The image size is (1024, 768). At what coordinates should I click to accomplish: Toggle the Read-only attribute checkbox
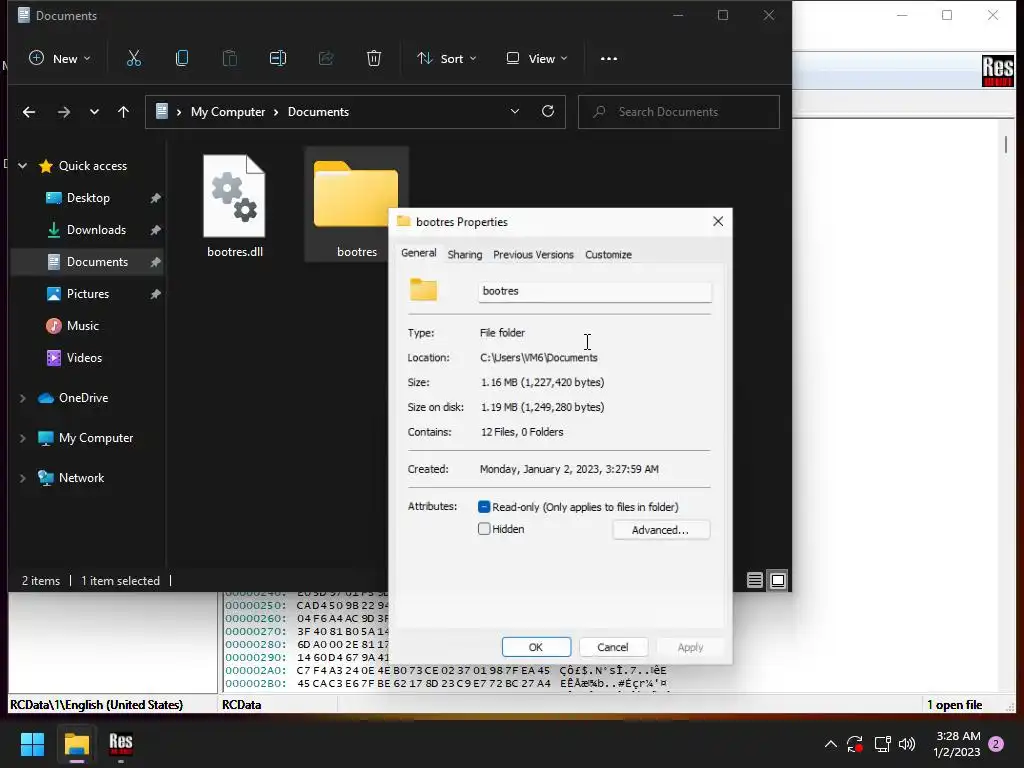tap(484, 507)
